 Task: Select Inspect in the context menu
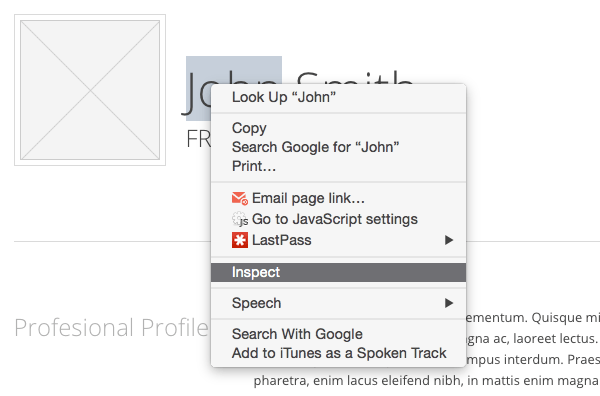coord(338,272)
